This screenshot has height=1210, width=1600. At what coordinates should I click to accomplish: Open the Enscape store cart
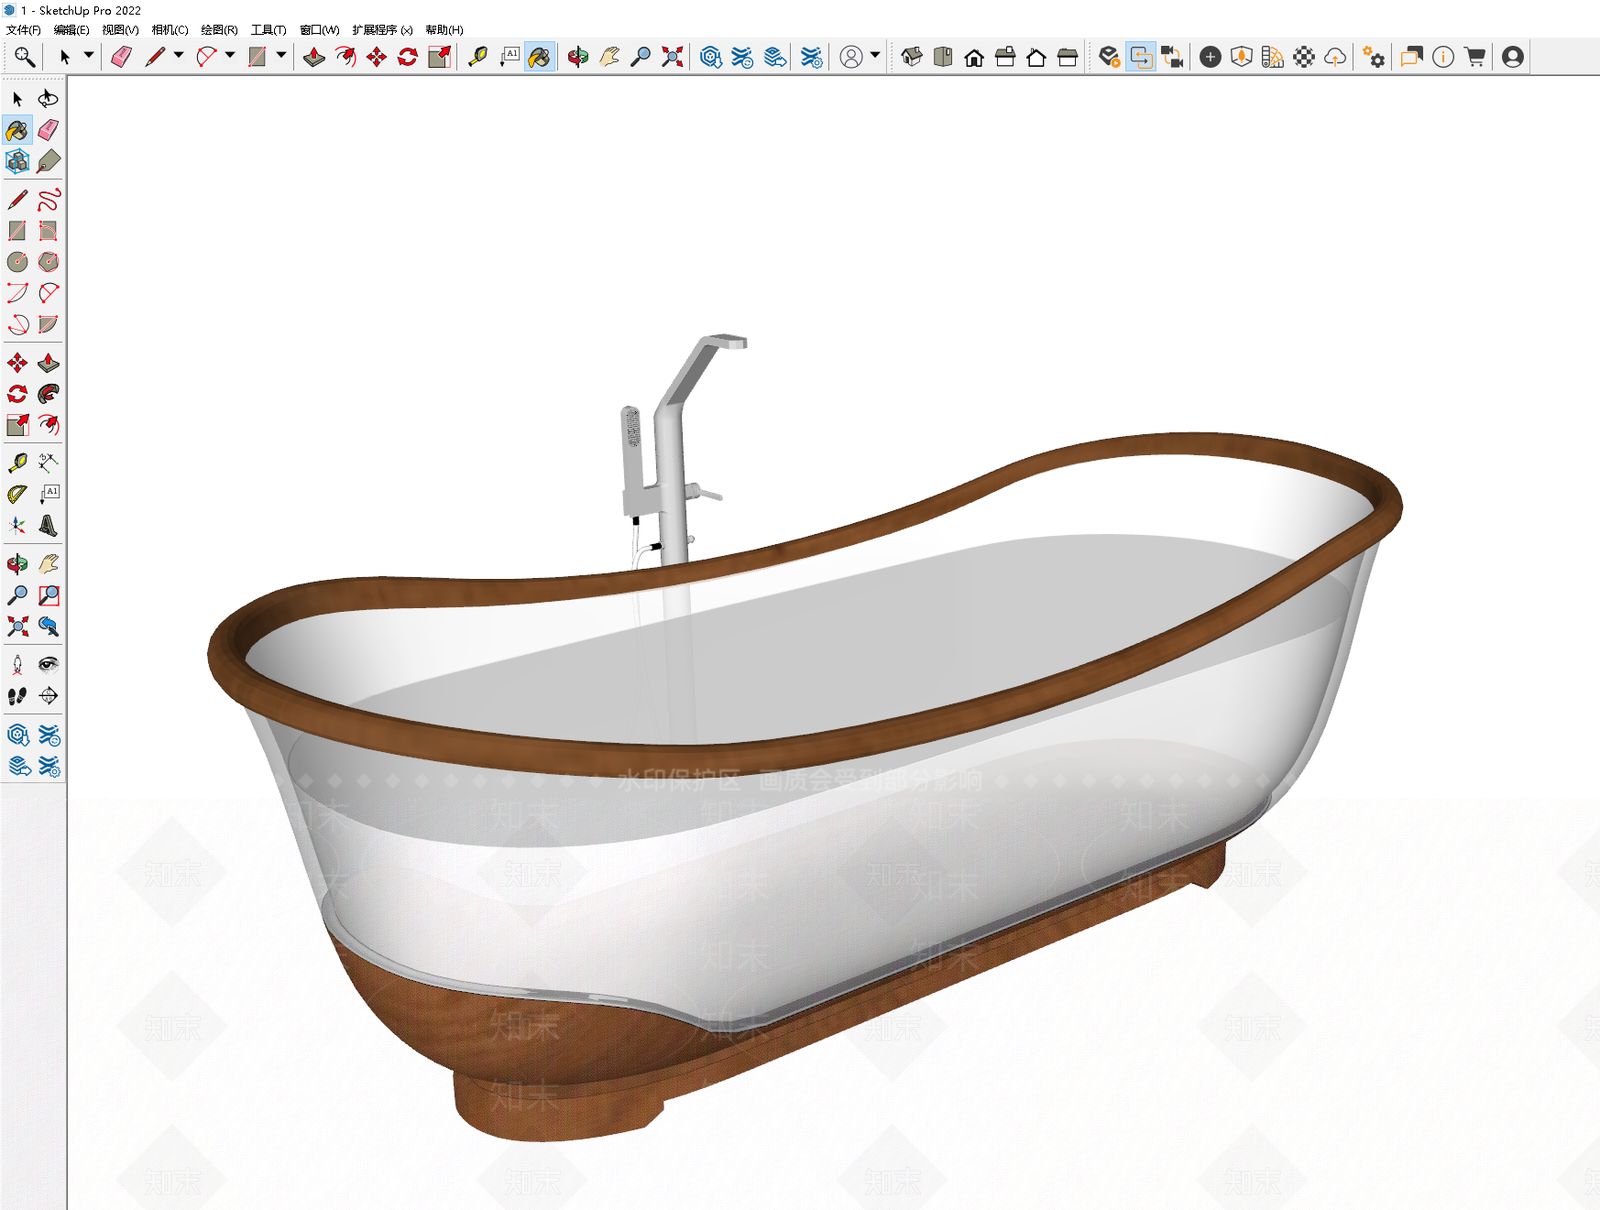[1474, 57]
